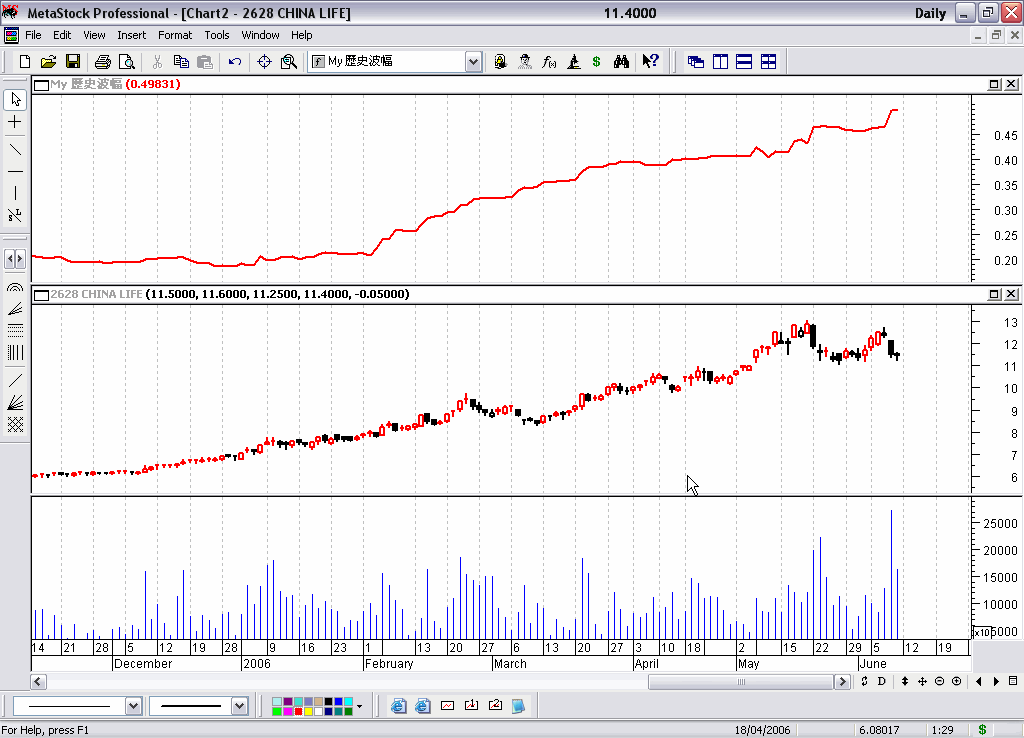Open a file with the folder icon
The width and height of the screenshot is (1024, 738).
[48, 61]
